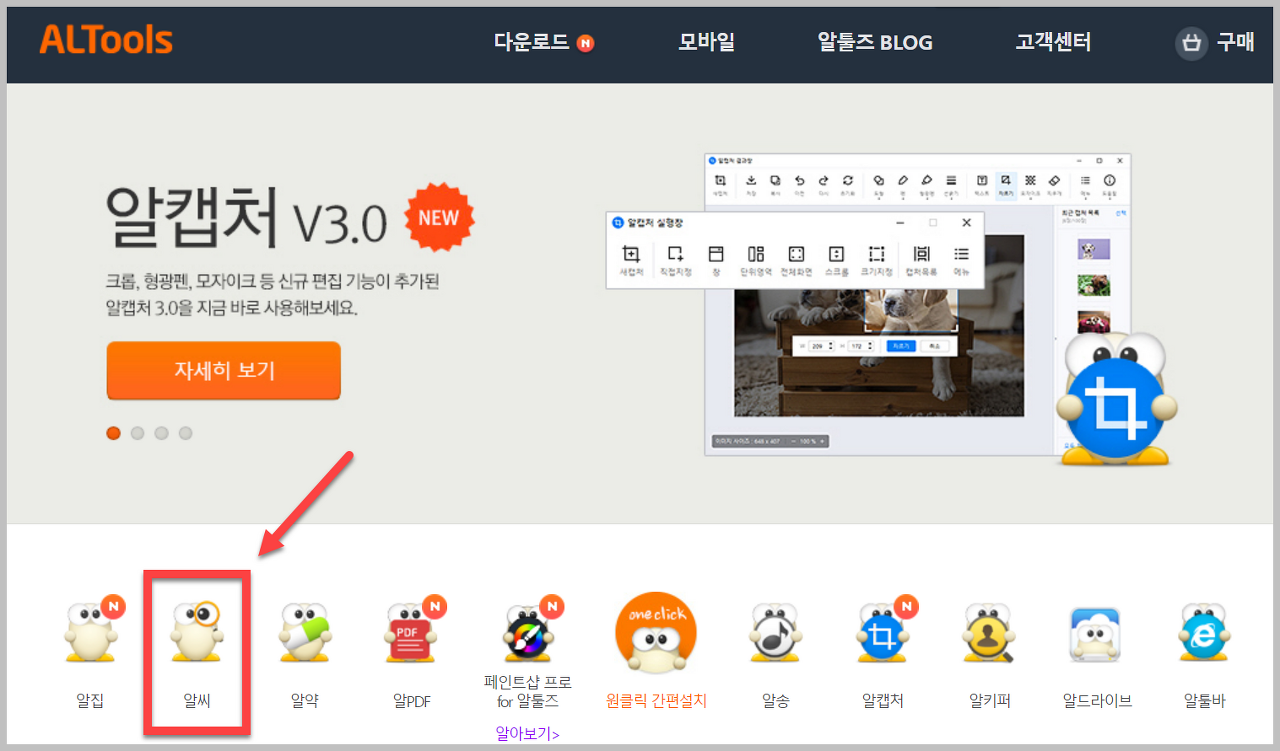Image resolution: width=1280 pixels, height=751 pixels.
Task: Click the 알송 text label
Action: pos(775,701)
